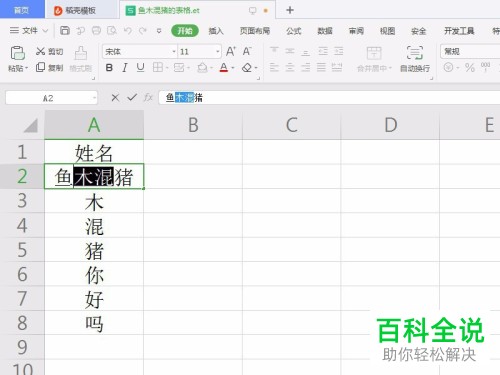Select the 开始 ribbon tab
This screenshot has width=500, height=375.
pyautogui.click(x=185, y=31)
